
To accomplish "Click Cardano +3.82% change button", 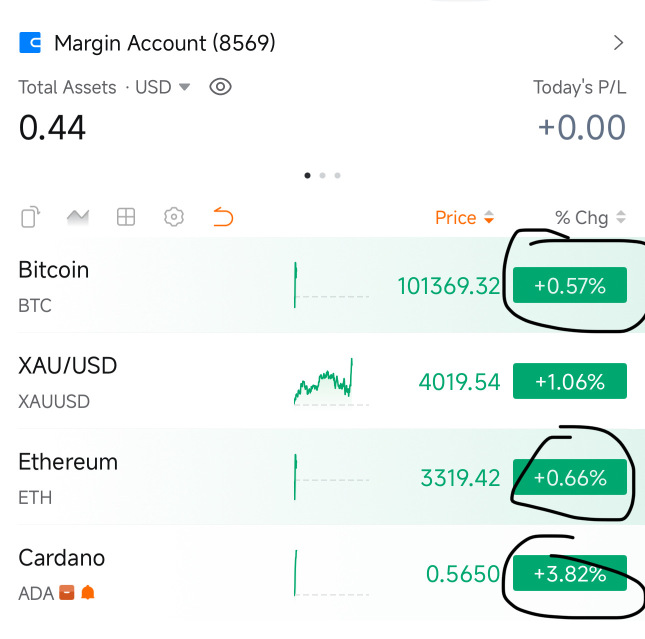I will pos(569,574).
